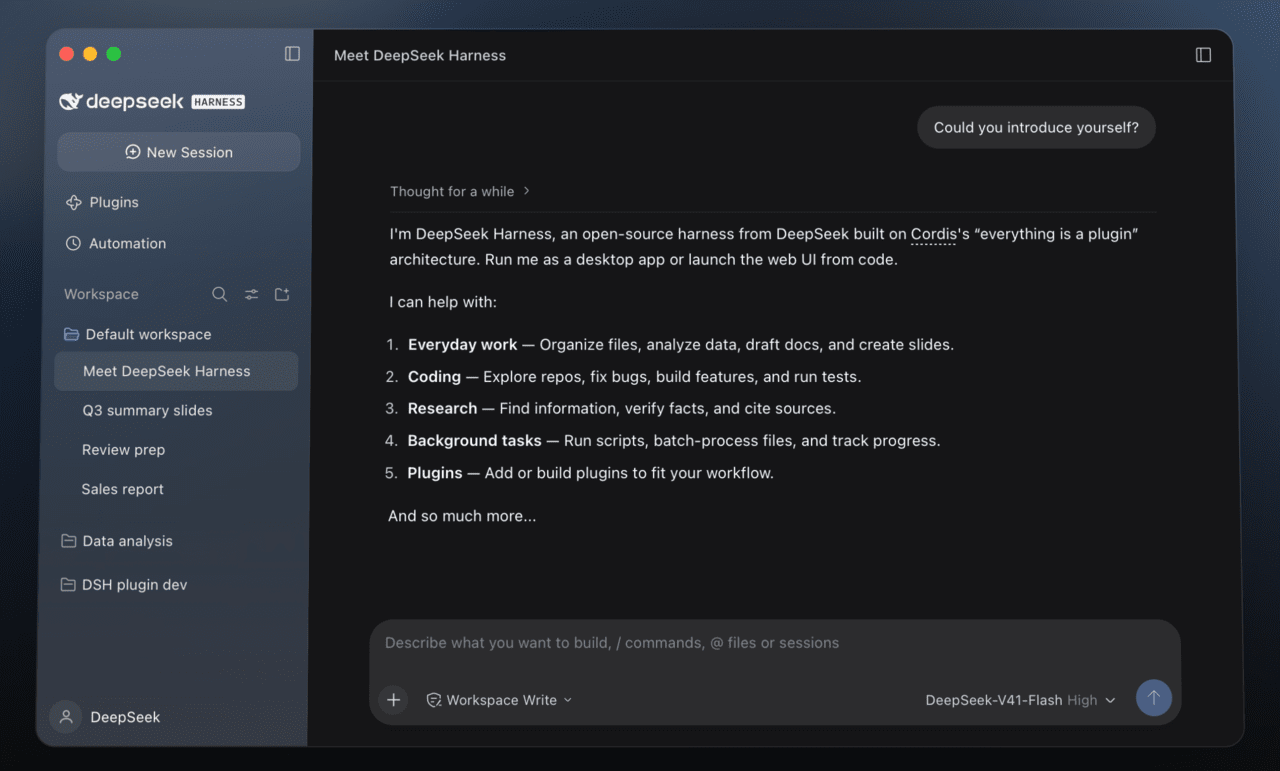Open the DeepSeek user profile

tap(108, 717)
